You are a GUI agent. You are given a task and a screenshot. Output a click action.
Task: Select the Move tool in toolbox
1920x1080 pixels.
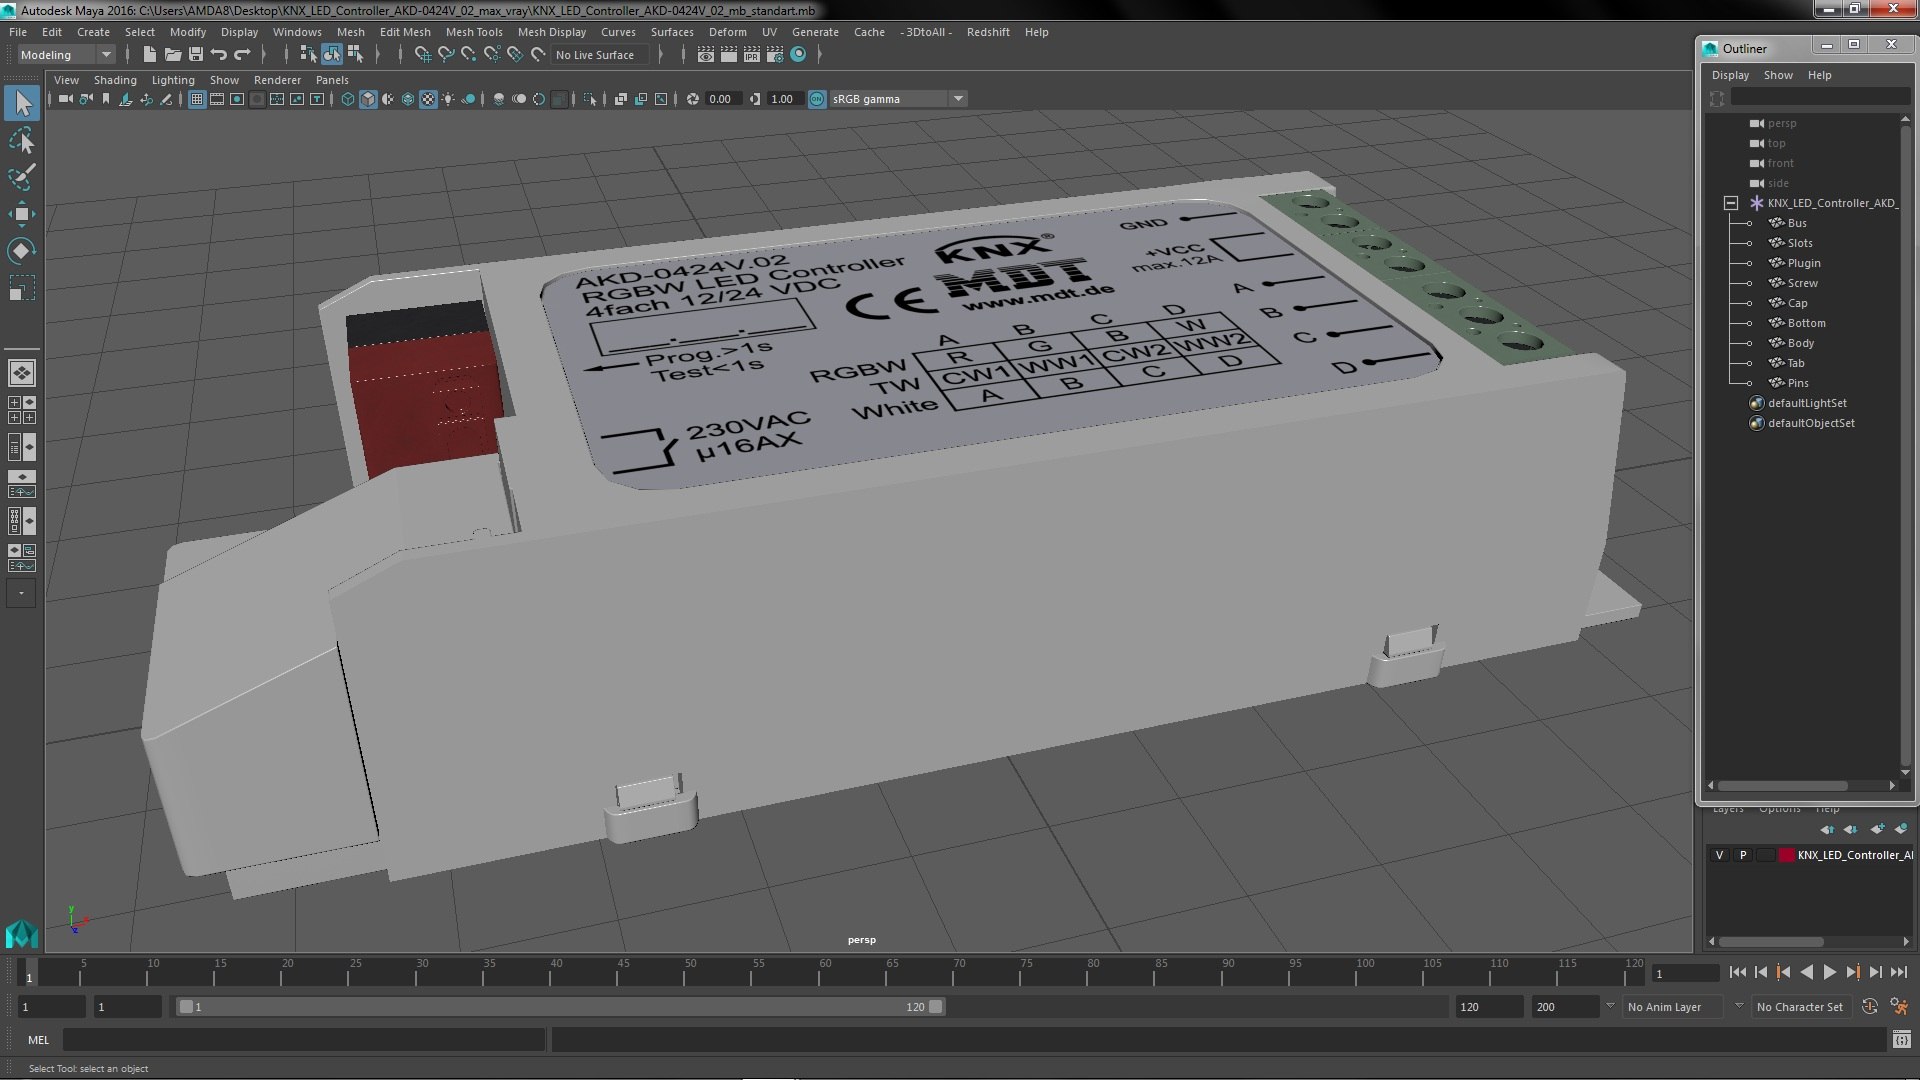pos(21,214)
